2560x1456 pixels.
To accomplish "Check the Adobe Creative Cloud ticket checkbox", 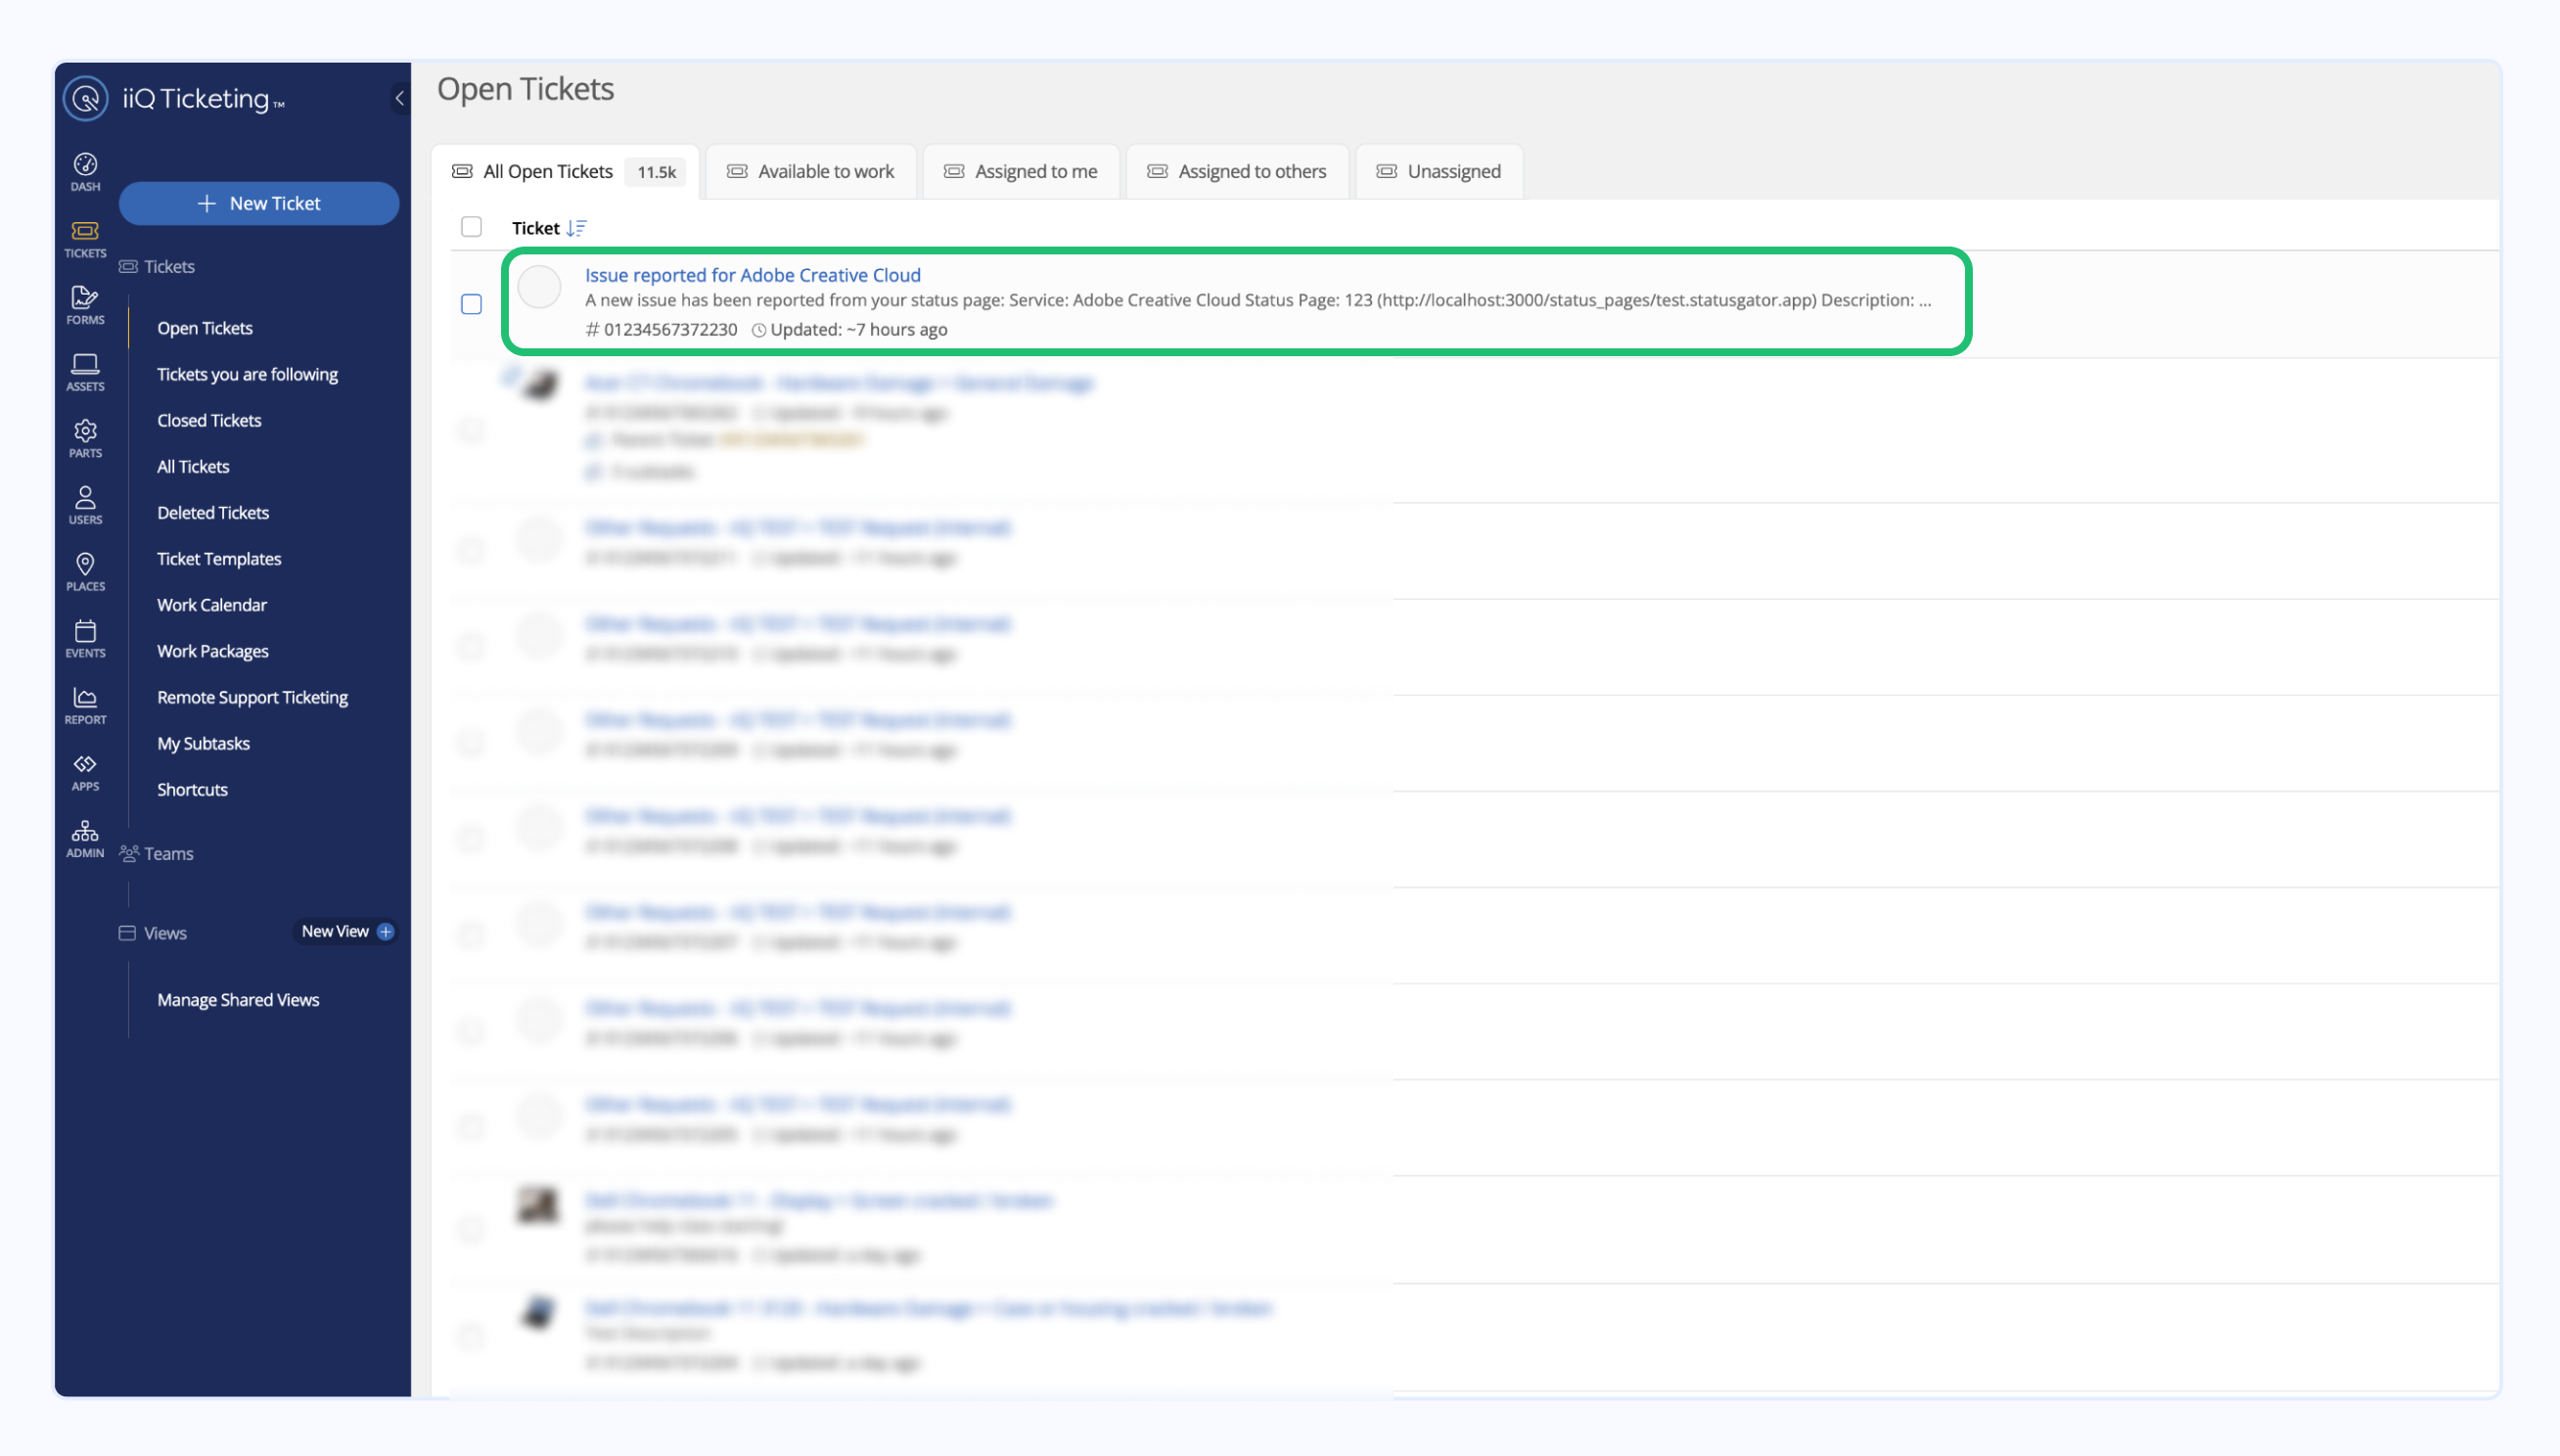I will tap(471, 304).
